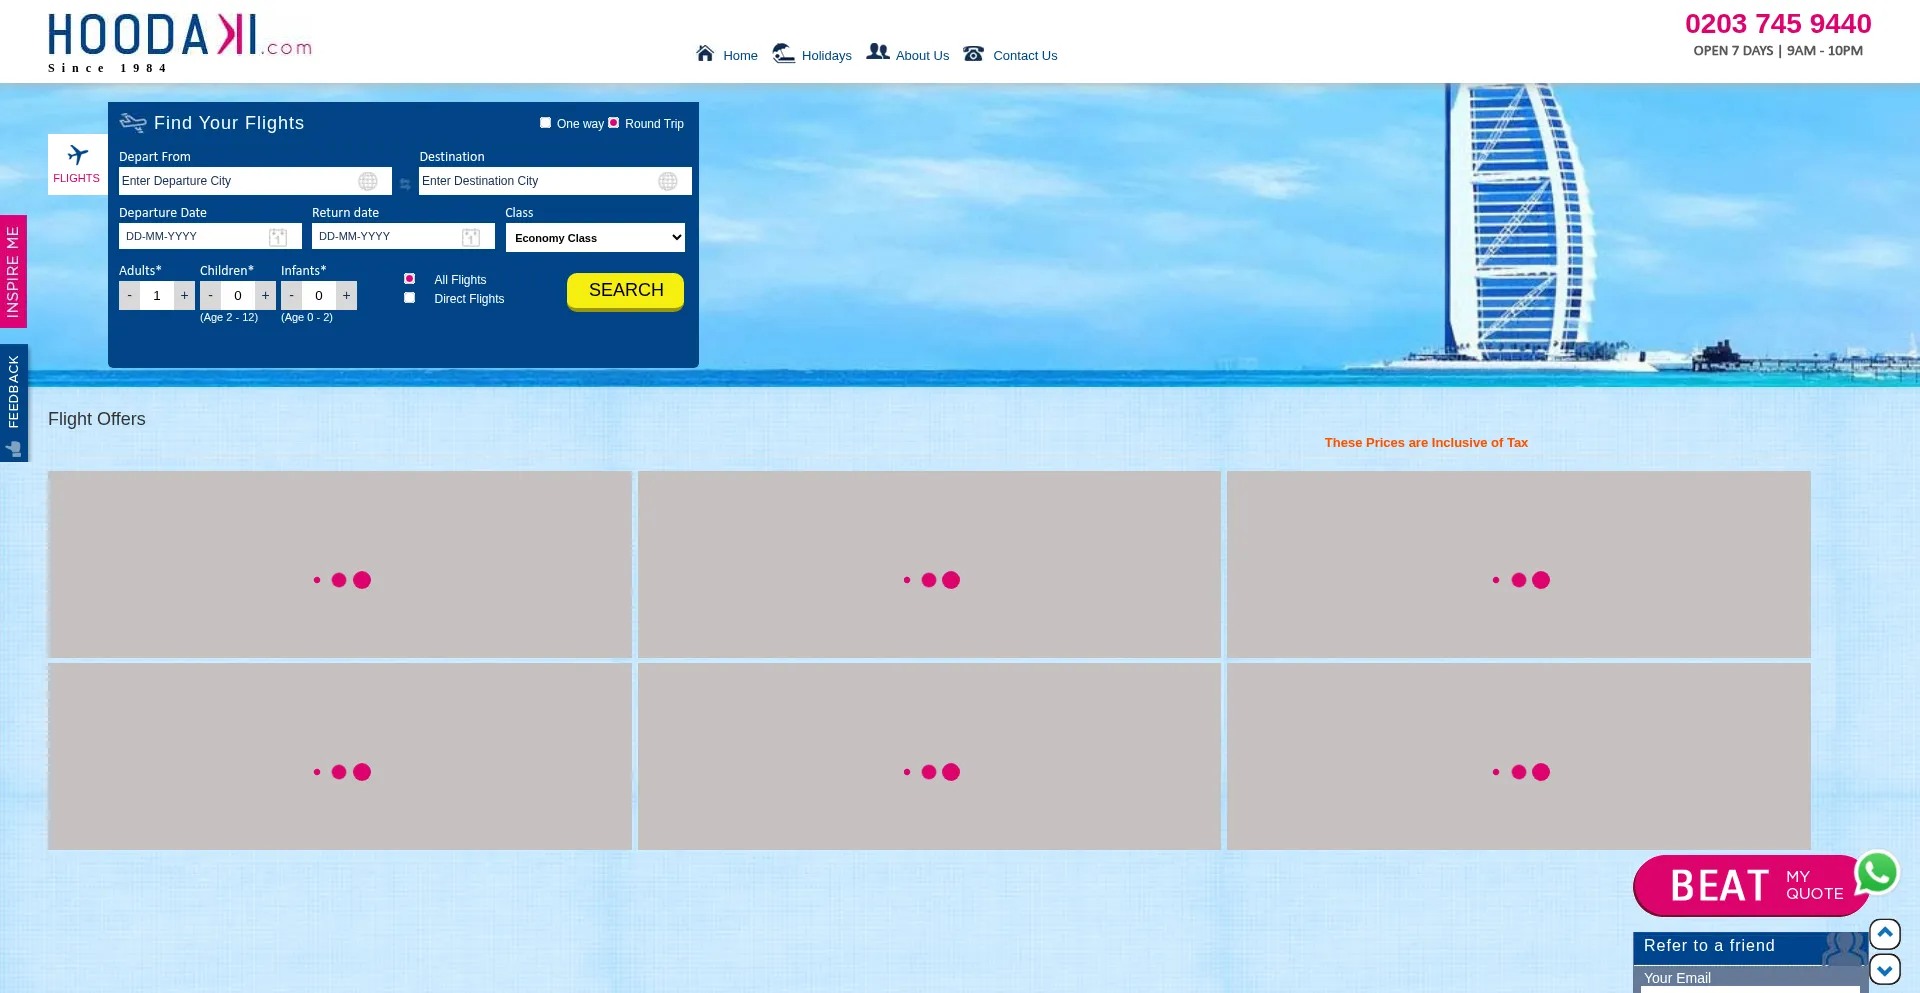Open the Holidays menu item

[x=826, y=56]
